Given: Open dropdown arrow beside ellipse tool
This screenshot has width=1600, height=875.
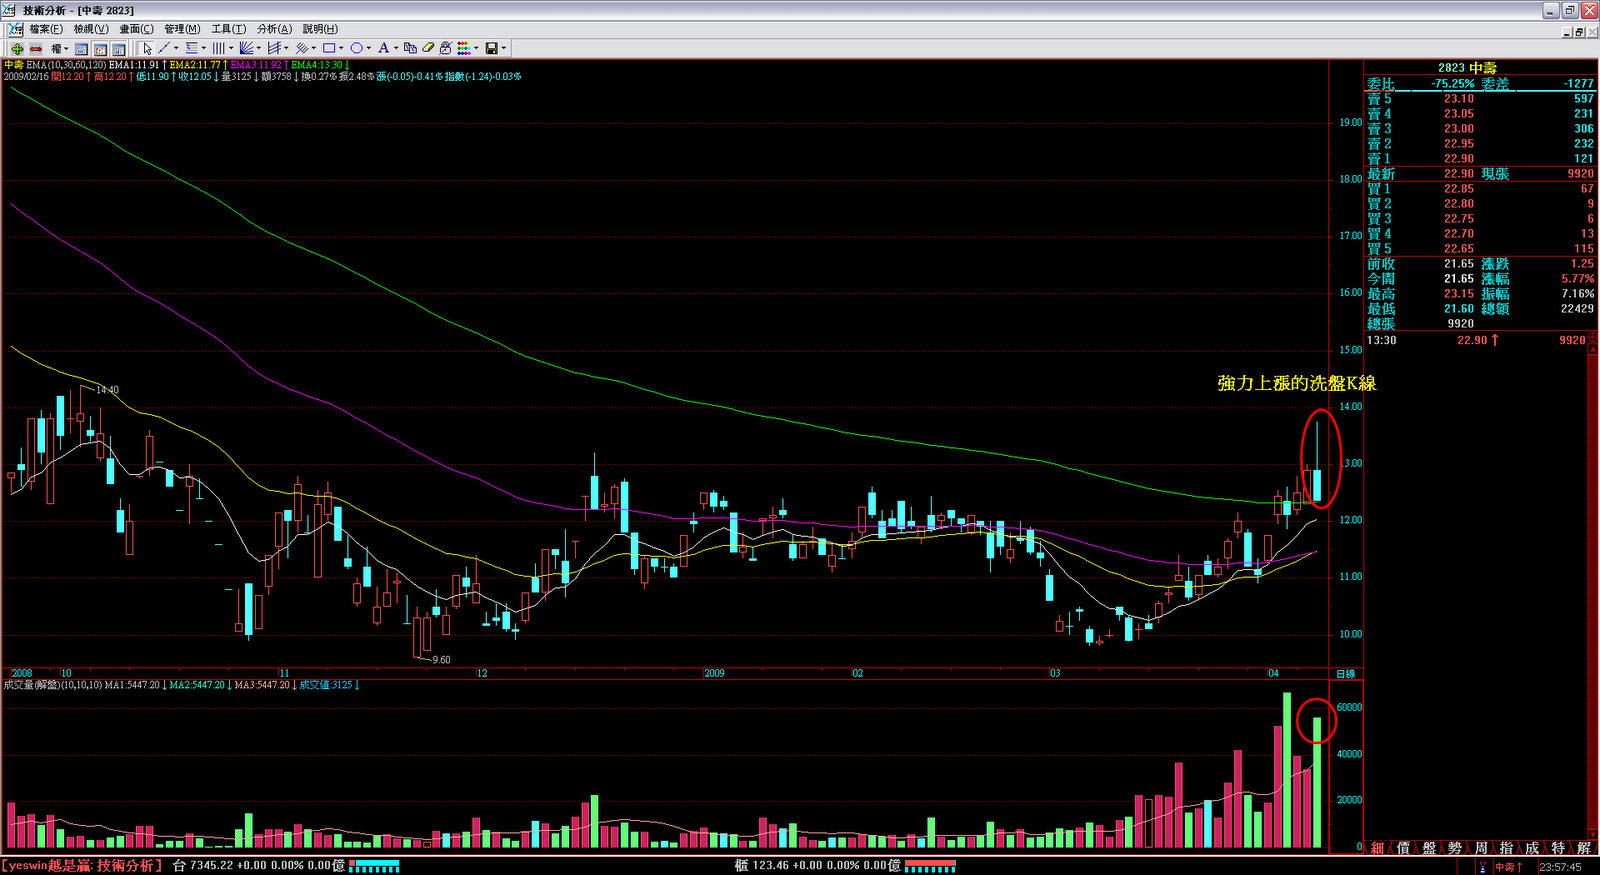Looking at the screenshot, I should (368, 48).
